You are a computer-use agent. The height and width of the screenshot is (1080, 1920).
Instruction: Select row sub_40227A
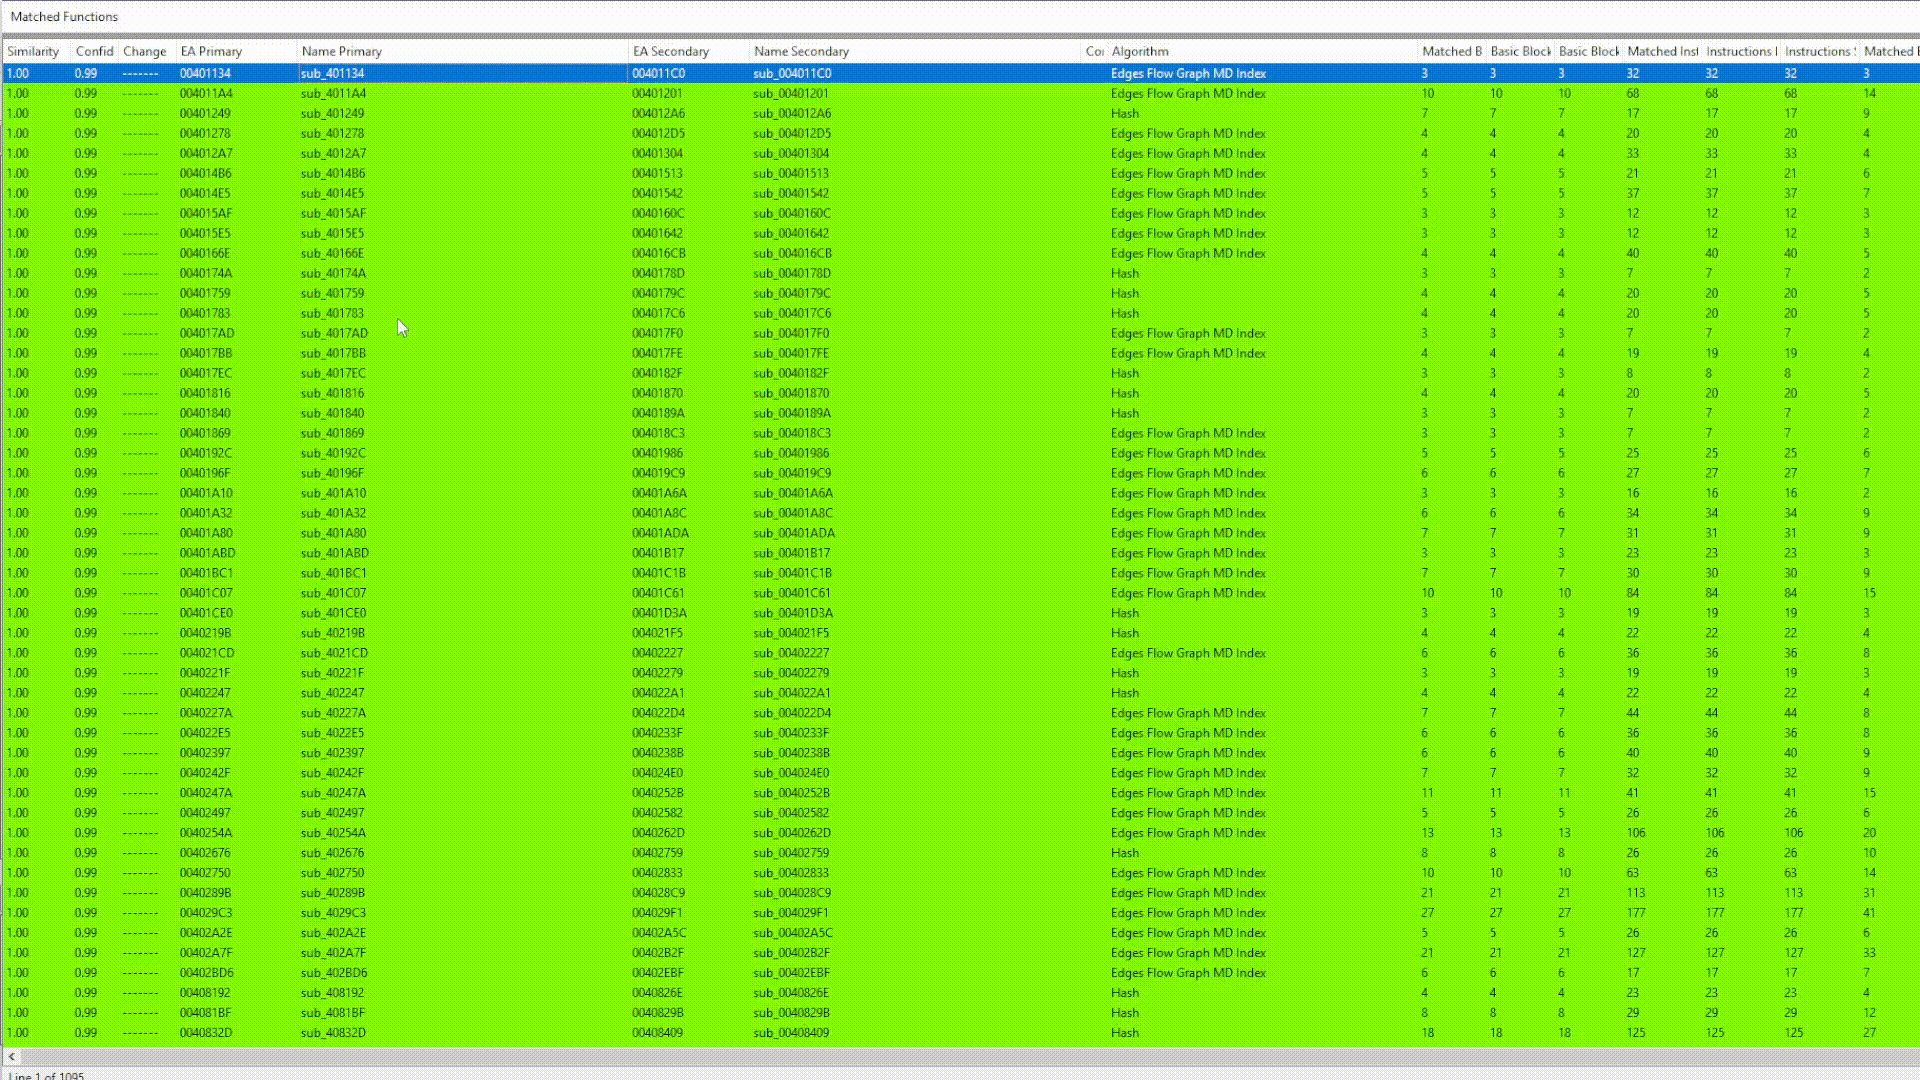[x=960, y=713]
